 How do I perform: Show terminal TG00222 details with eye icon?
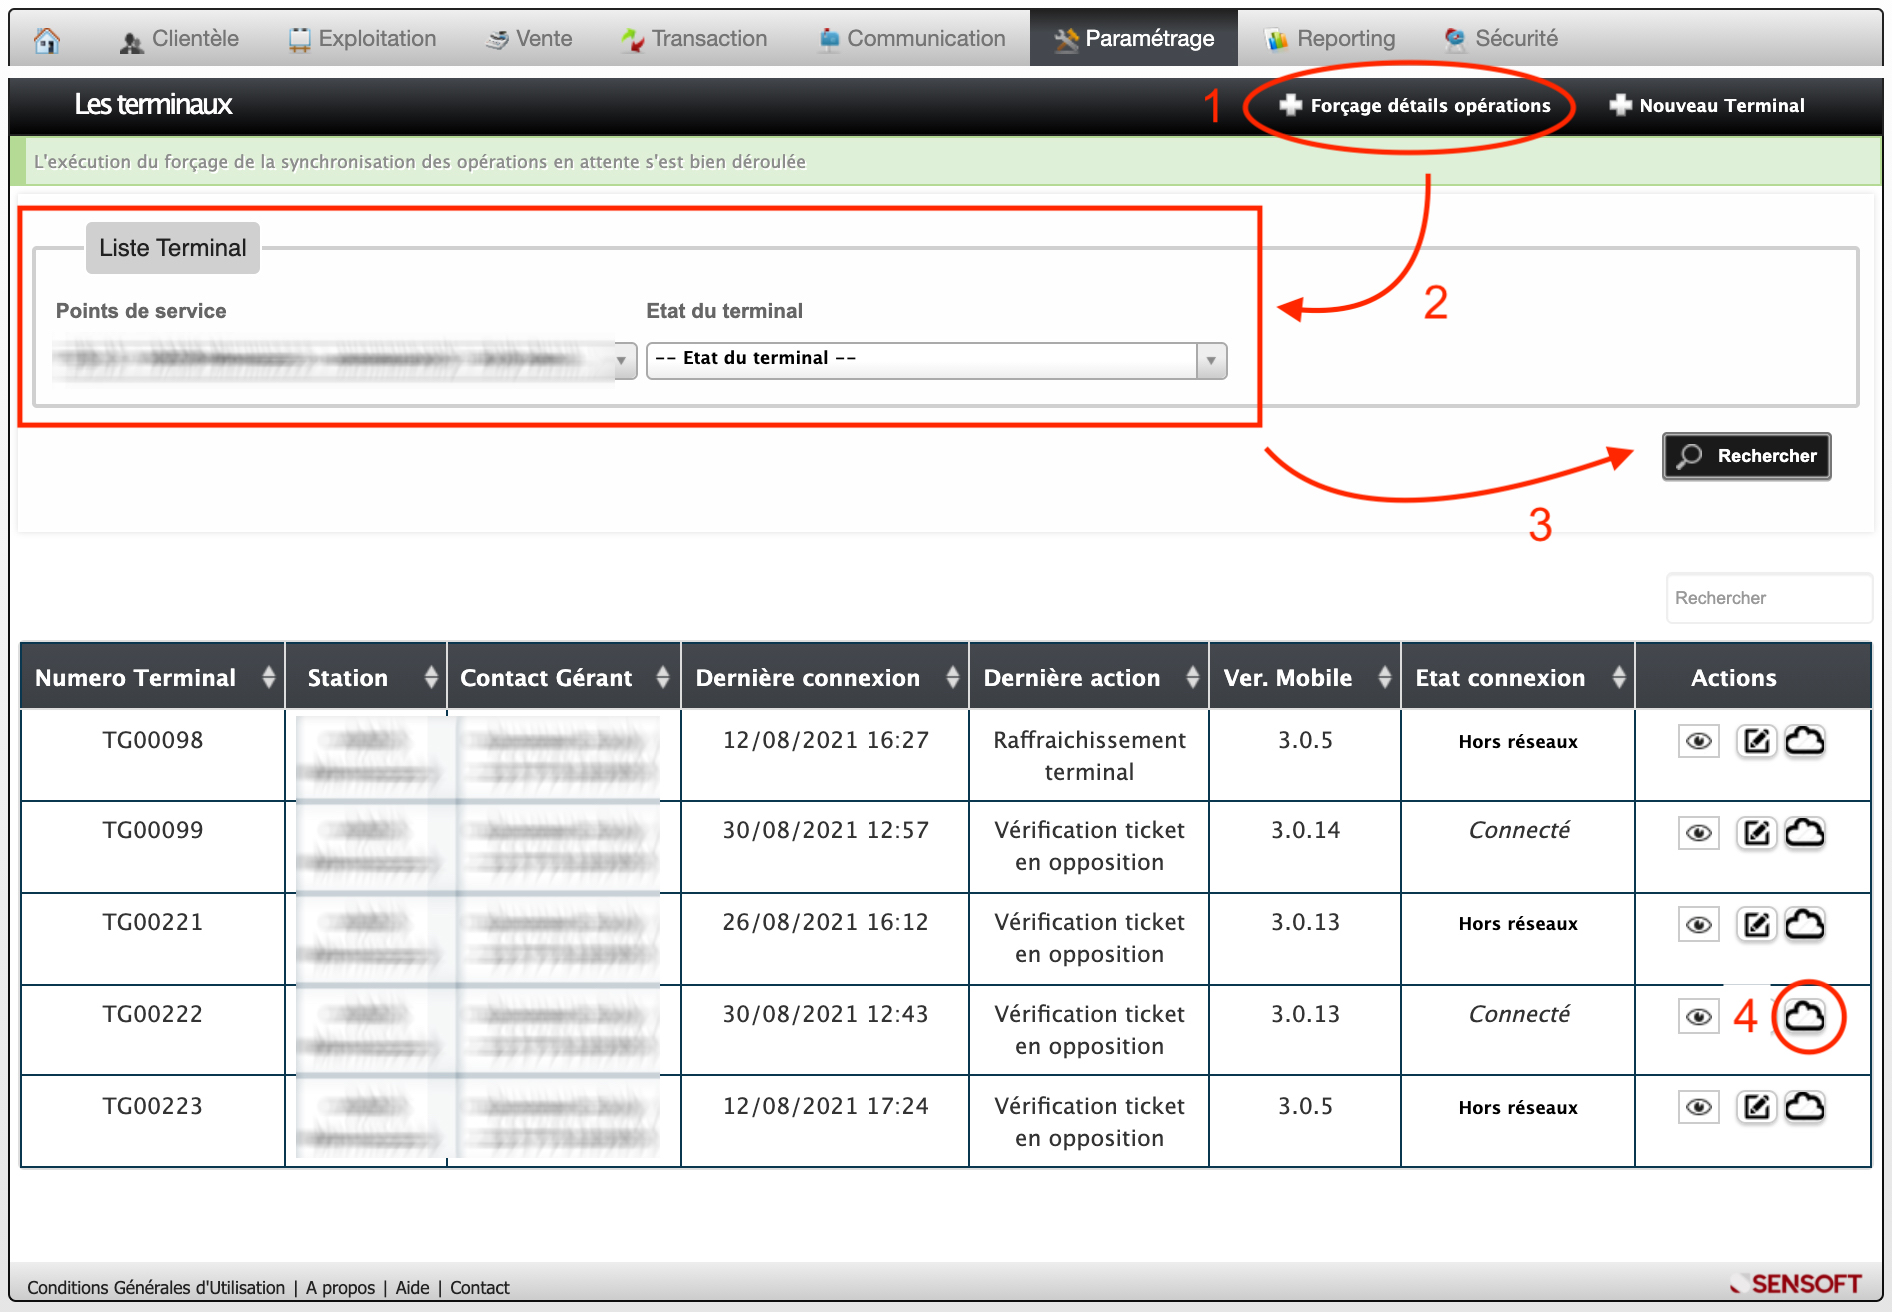1698,1016
